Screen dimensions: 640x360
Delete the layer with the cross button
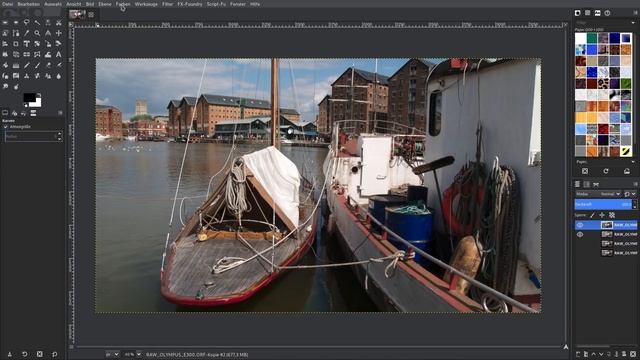coord(633,354)
